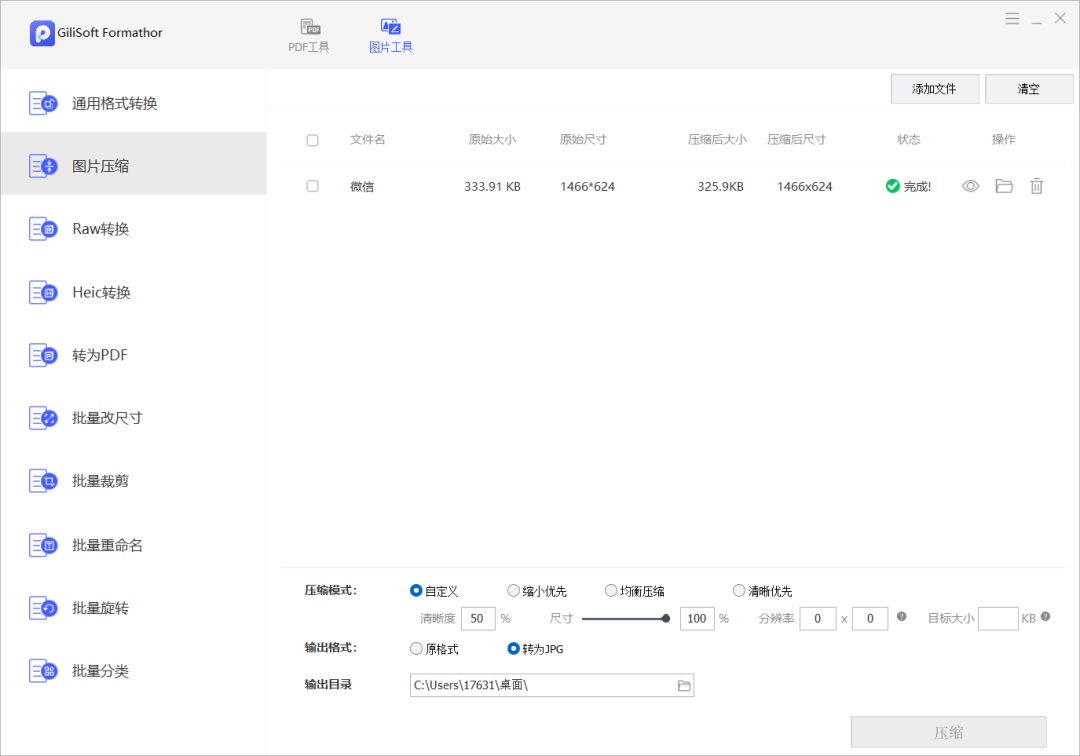The image size is (1080, 756).
Task: Toggle the select-all checkbox in header
Action: point(312,140)
